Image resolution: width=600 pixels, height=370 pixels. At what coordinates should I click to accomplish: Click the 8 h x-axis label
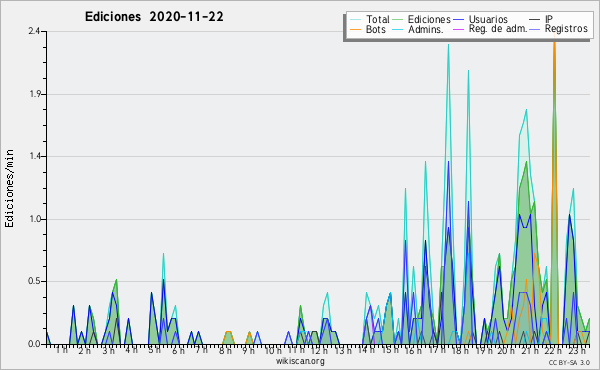(225, 350)
